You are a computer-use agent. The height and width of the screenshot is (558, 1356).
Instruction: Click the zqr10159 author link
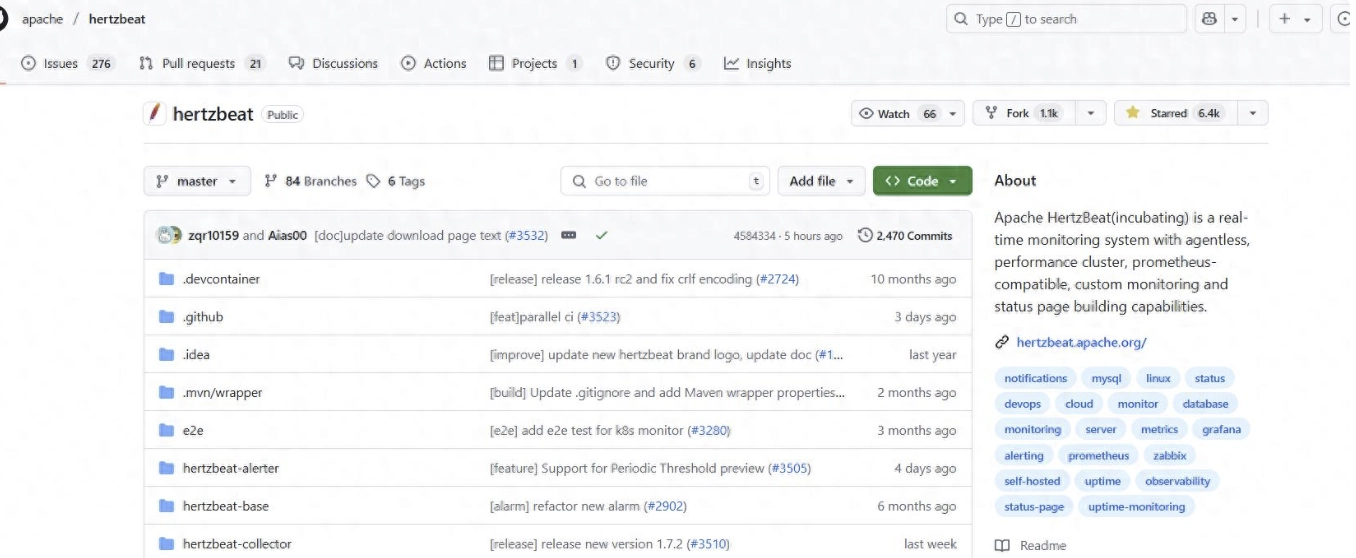213,236
